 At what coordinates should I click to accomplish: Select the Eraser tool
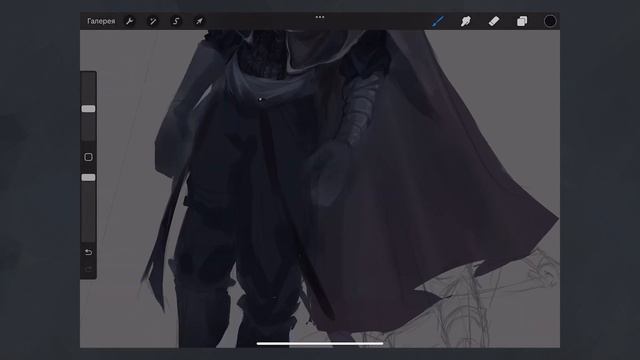(x=494, y=21)
